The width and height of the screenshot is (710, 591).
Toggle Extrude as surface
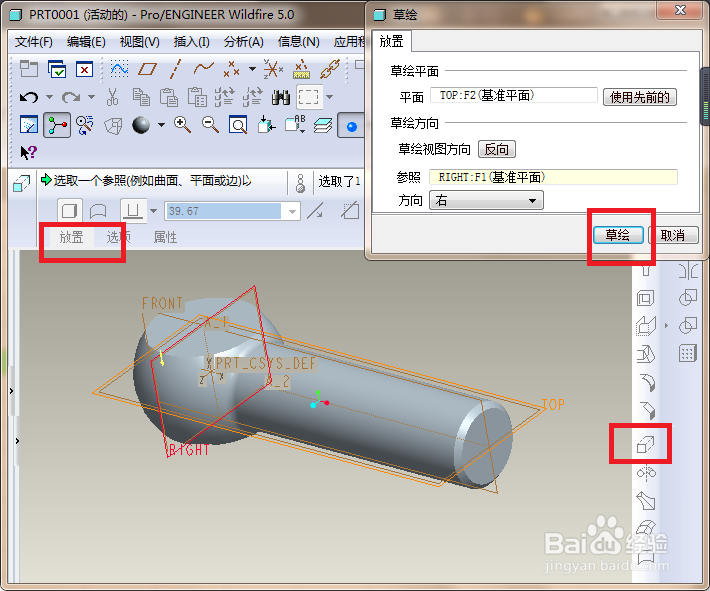pos(98,211)
